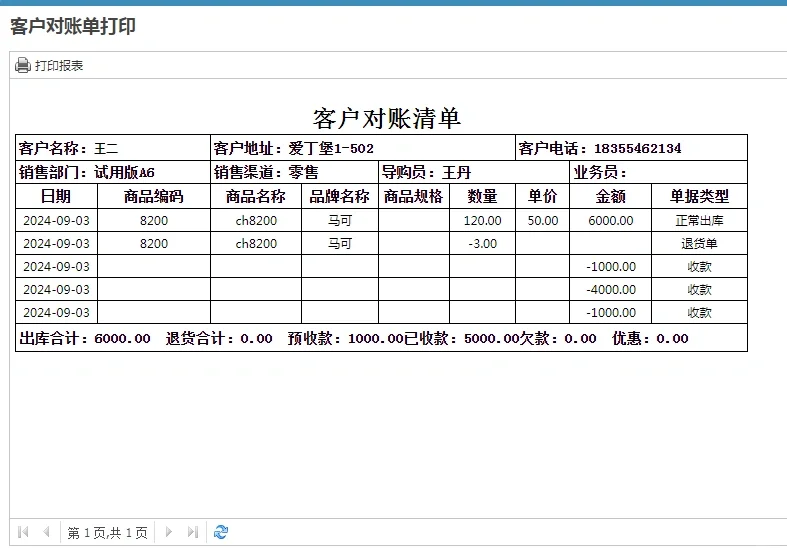Click the 品牌名称 column header
This screenshot has width=787, height=553.
tap(340, 196)
